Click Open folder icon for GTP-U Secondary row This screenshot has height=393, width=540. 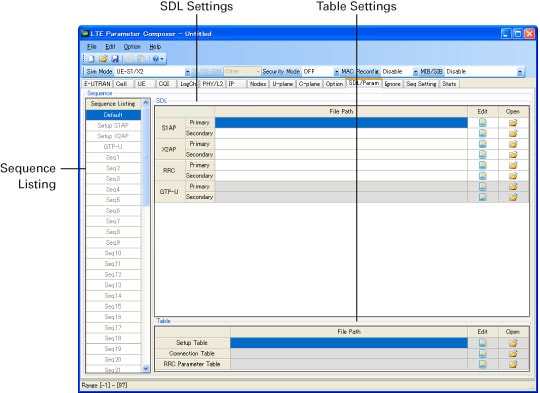coord(513,197)
